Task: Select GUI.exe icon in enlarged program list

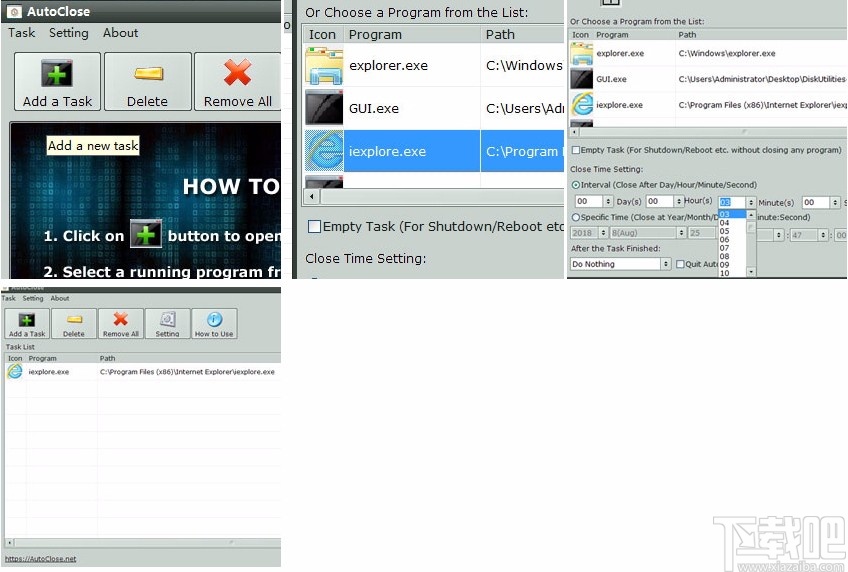Action: pyautogui.click(x=323, y=108)
